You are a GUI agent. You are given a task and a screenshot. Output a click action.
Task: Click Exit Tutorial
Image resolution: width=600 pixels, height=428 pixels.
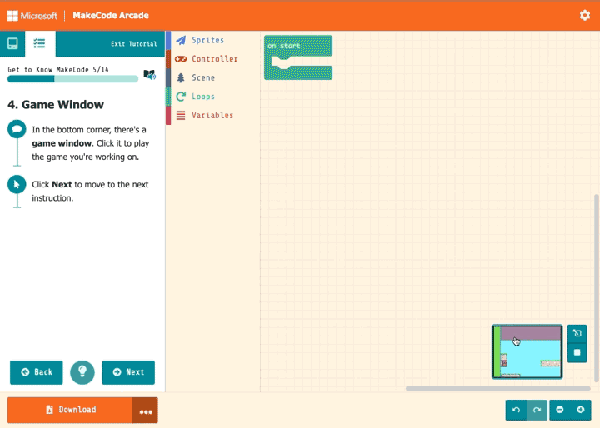[134, 44]
